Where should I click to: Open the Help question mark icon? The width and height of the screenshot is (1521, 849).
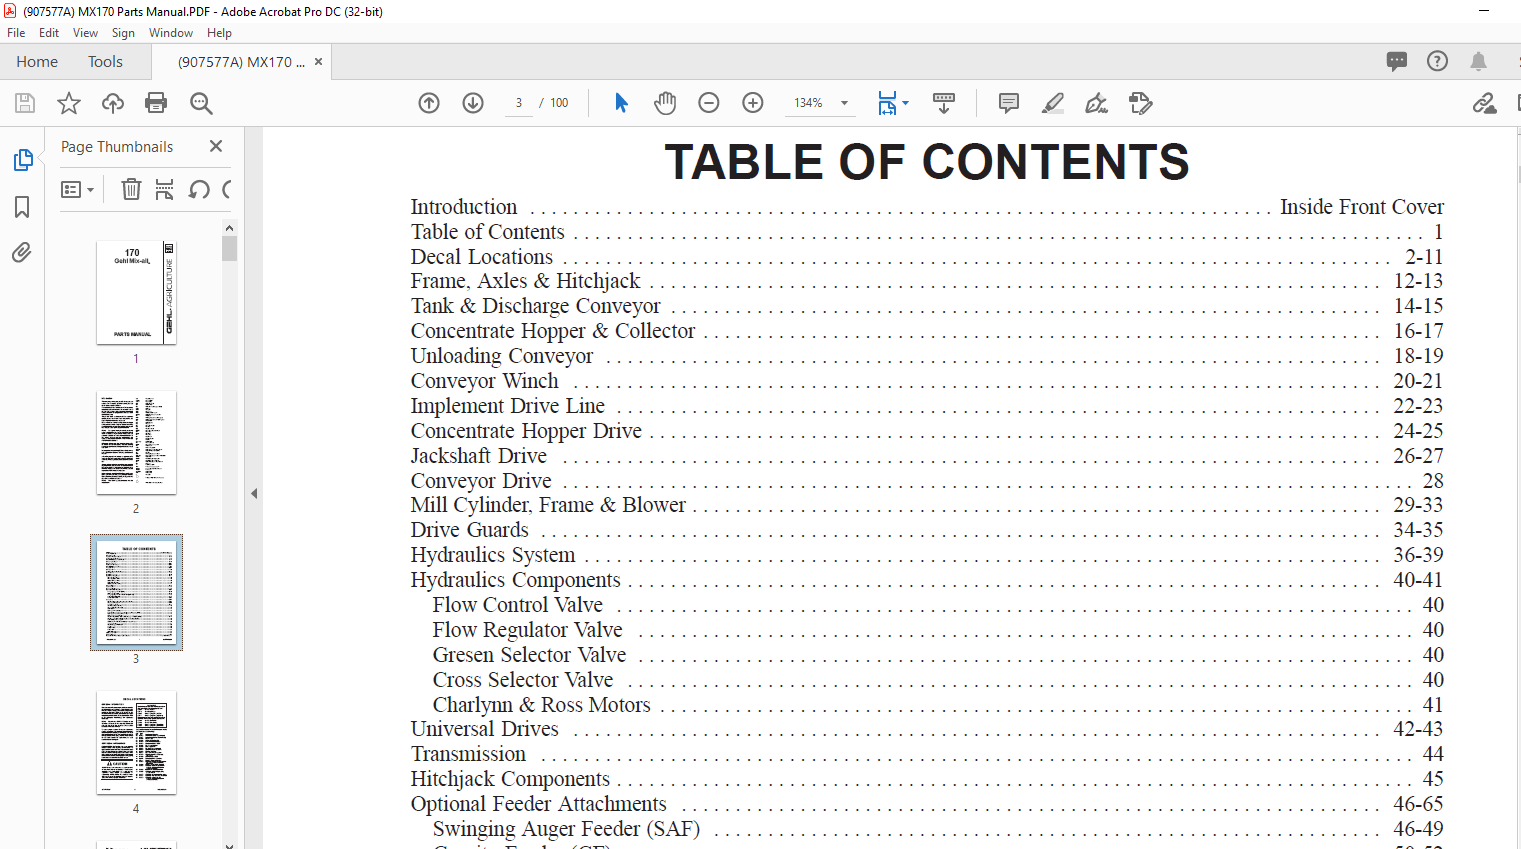click(x=1437, y=61)
